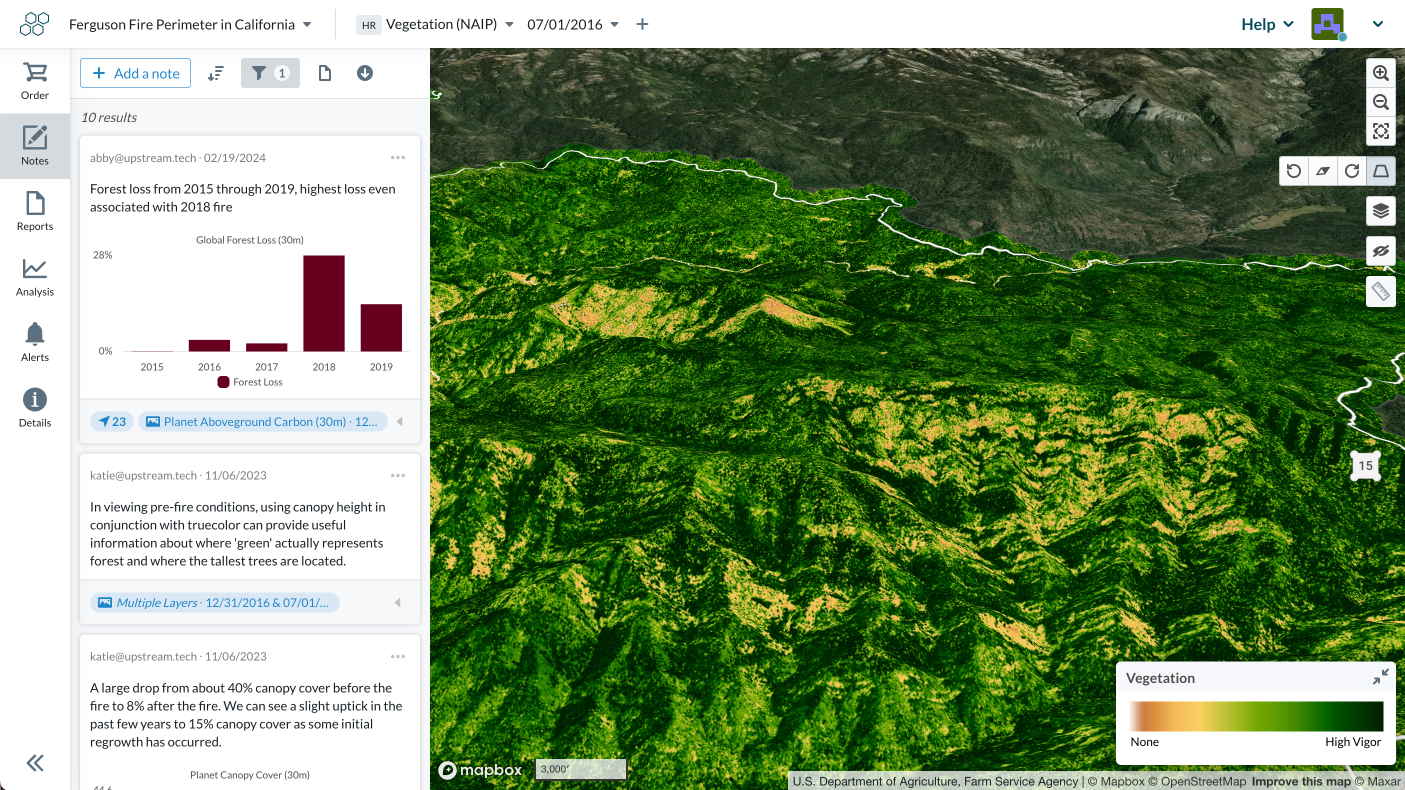
Task: Toggle the active notes filter
Action: (x=270, y=73)
